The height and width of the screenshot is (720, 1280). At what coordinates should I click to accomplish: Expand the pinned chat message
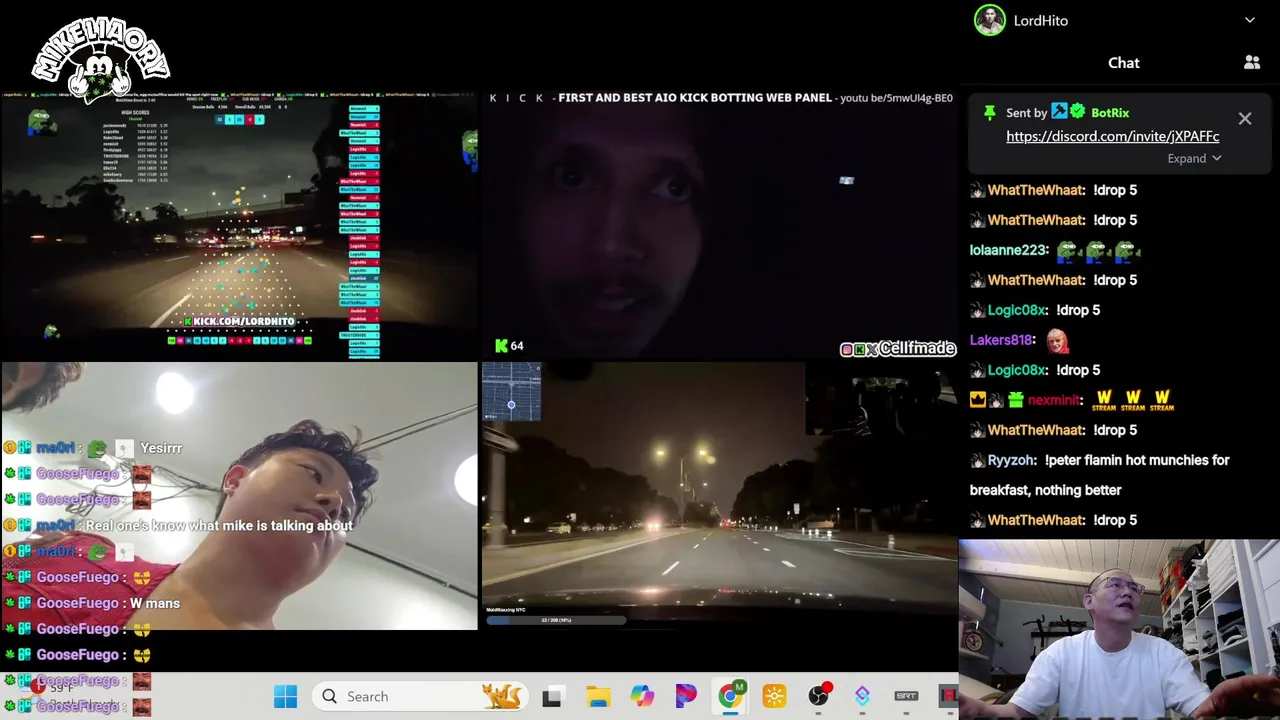(1194, 158)
